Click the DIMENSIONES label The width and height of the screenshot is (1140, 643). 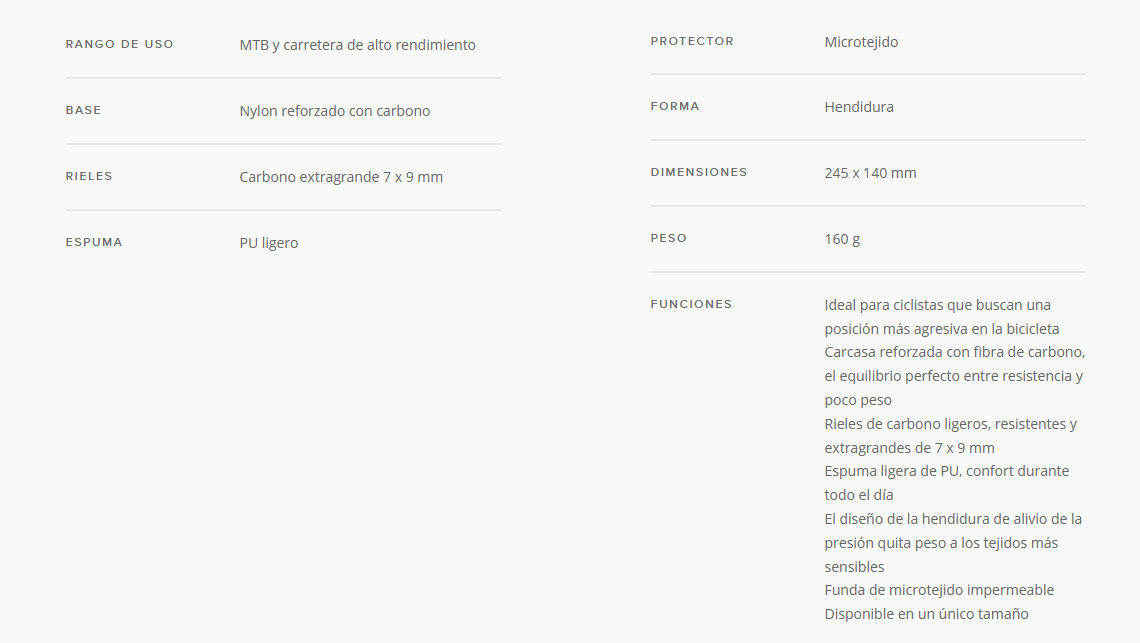click(699, 172)
